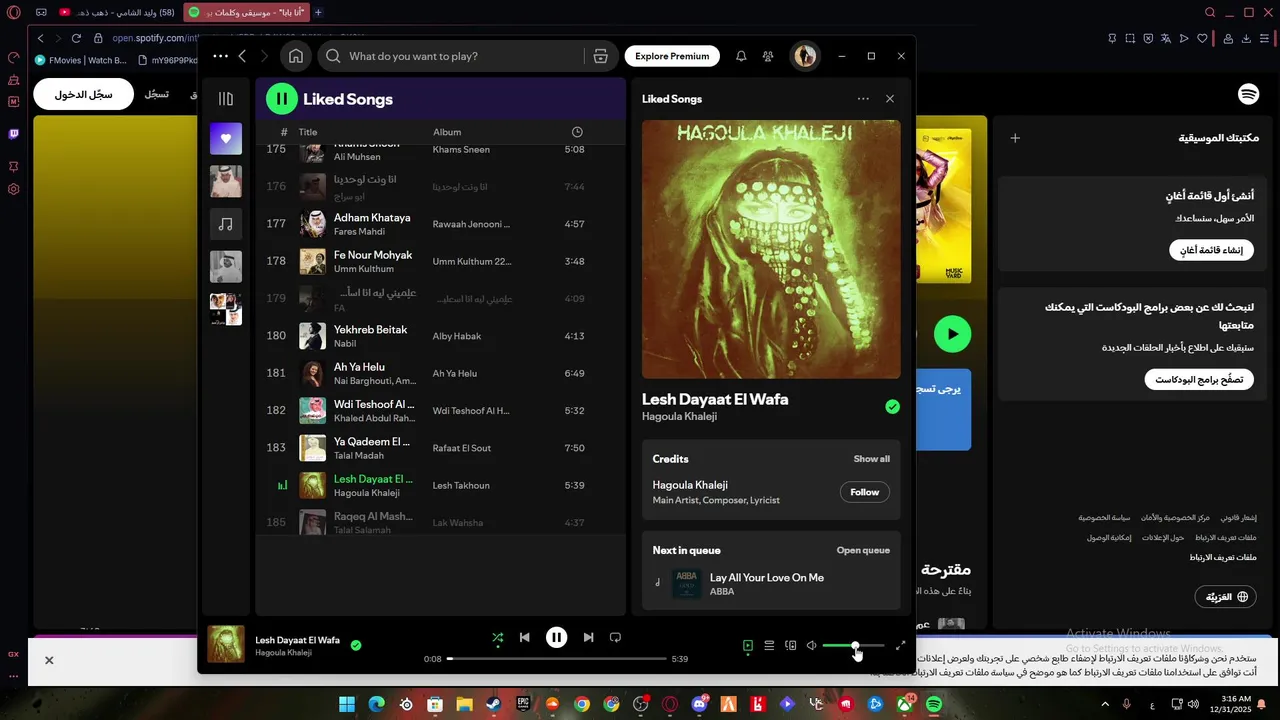
Task: Select track Ya Qadeem El by Talal Madah
Action: [x=440, y=448]
